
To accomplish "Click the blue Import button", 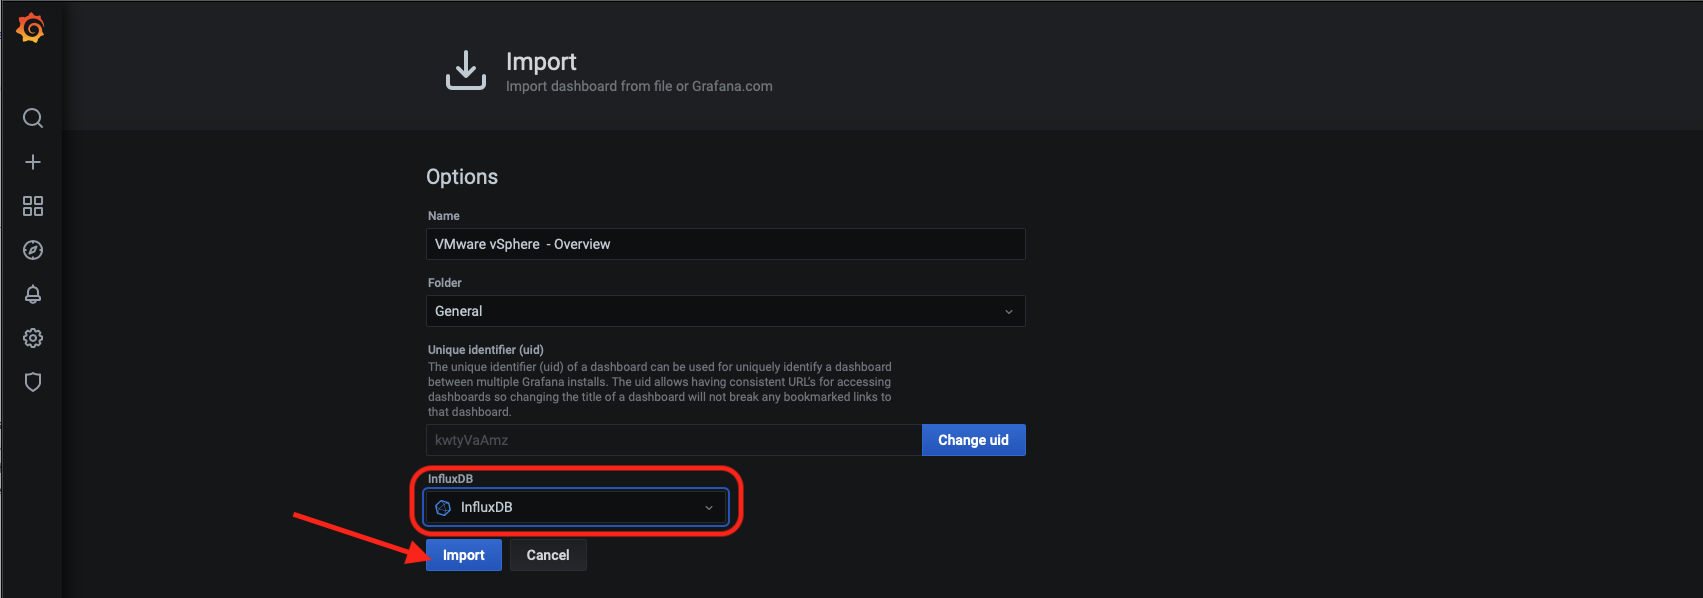I will (464, 555).
